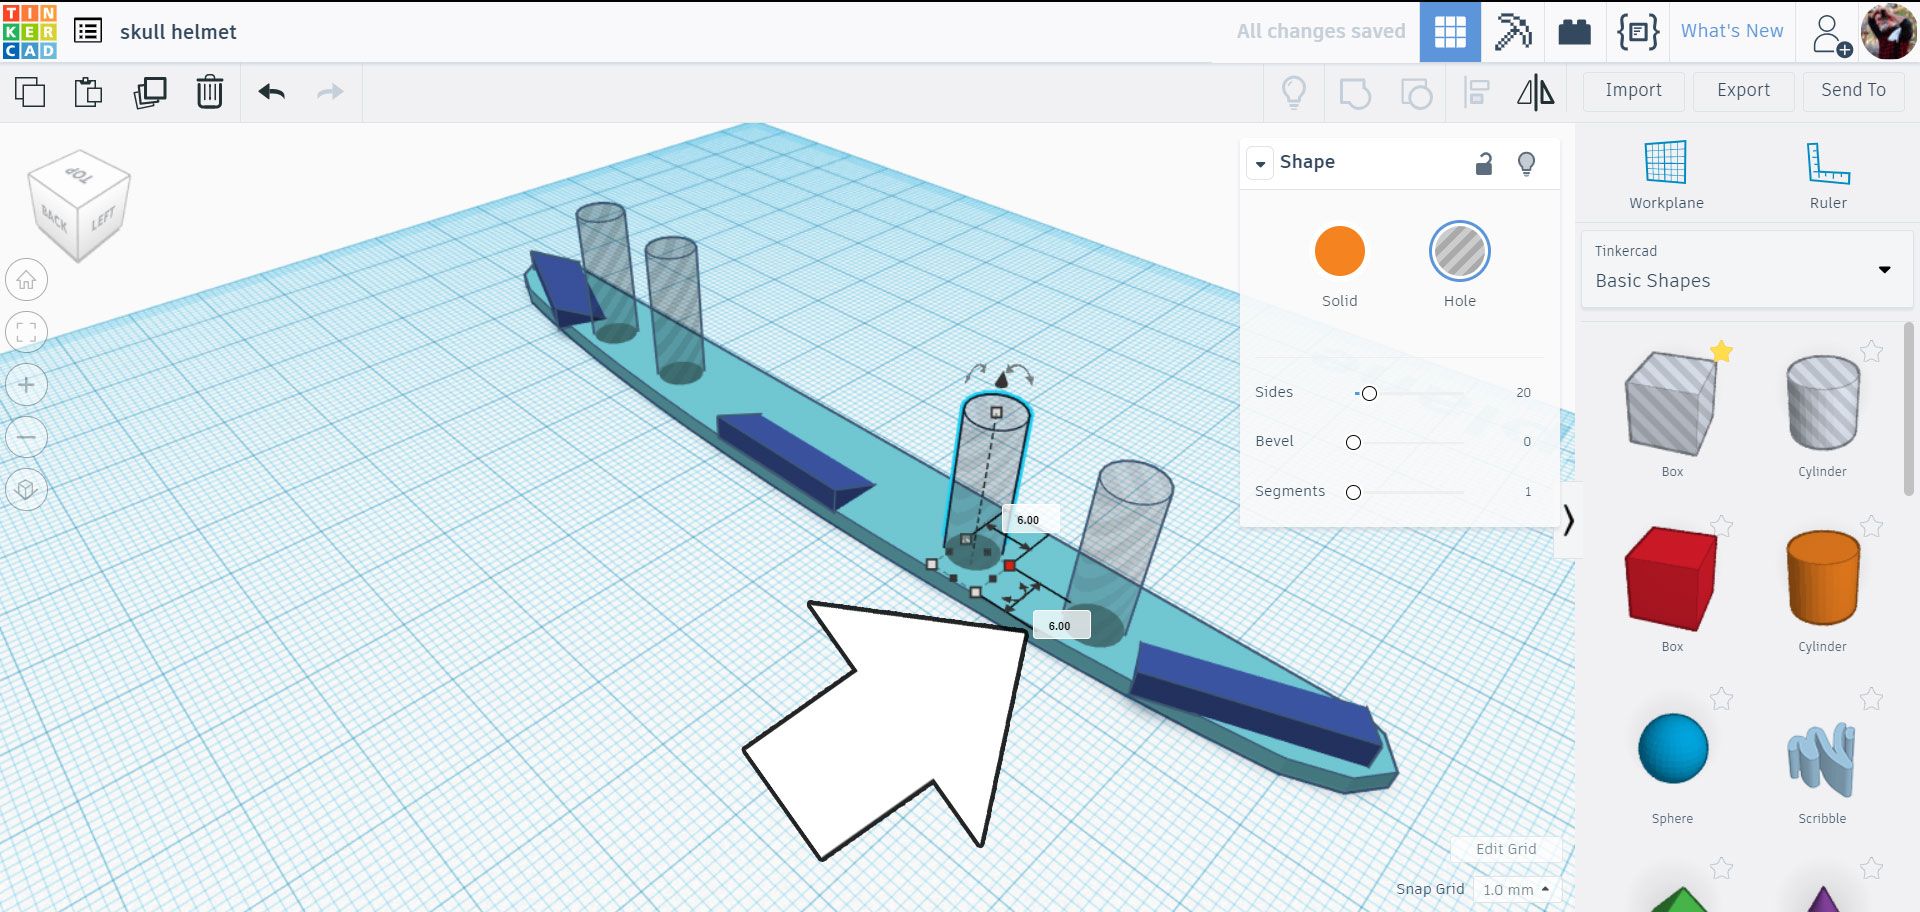Viewport: 1920px width, 912px height.
Task: Undo the last action
Action: (271, 92)
